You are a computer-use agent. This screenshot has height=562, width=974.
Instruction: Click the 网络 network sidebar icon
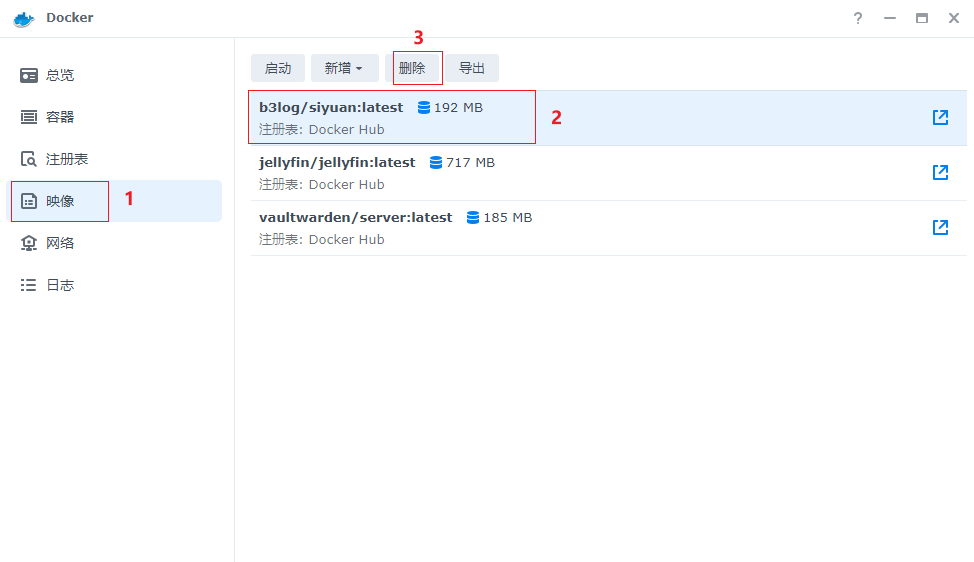(x=29, y=243)
